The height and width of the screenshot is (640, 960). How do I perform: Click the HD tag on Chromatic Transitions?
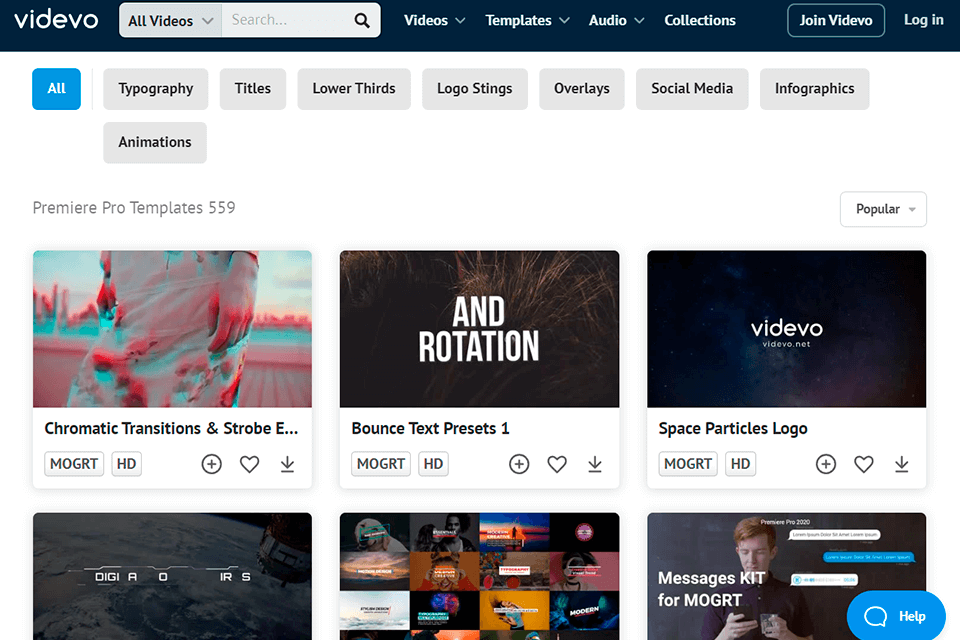coord(127,464)
